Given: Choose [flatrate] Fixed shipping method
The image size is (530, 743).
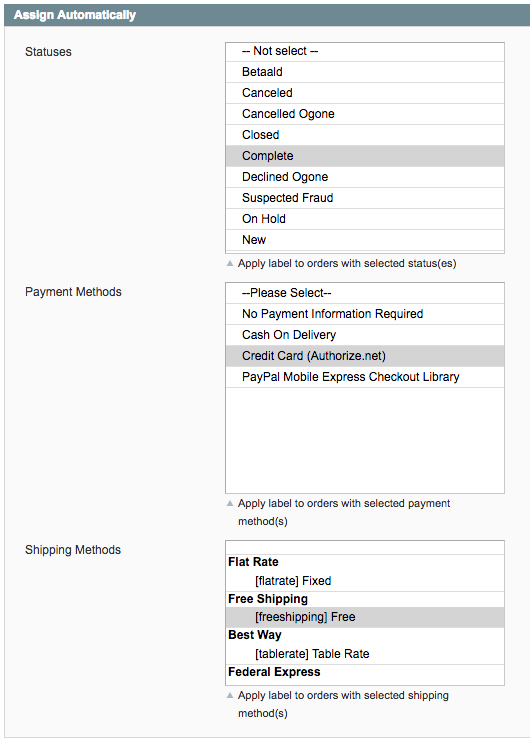Looking at the screenshot, I should click(365, 581).
